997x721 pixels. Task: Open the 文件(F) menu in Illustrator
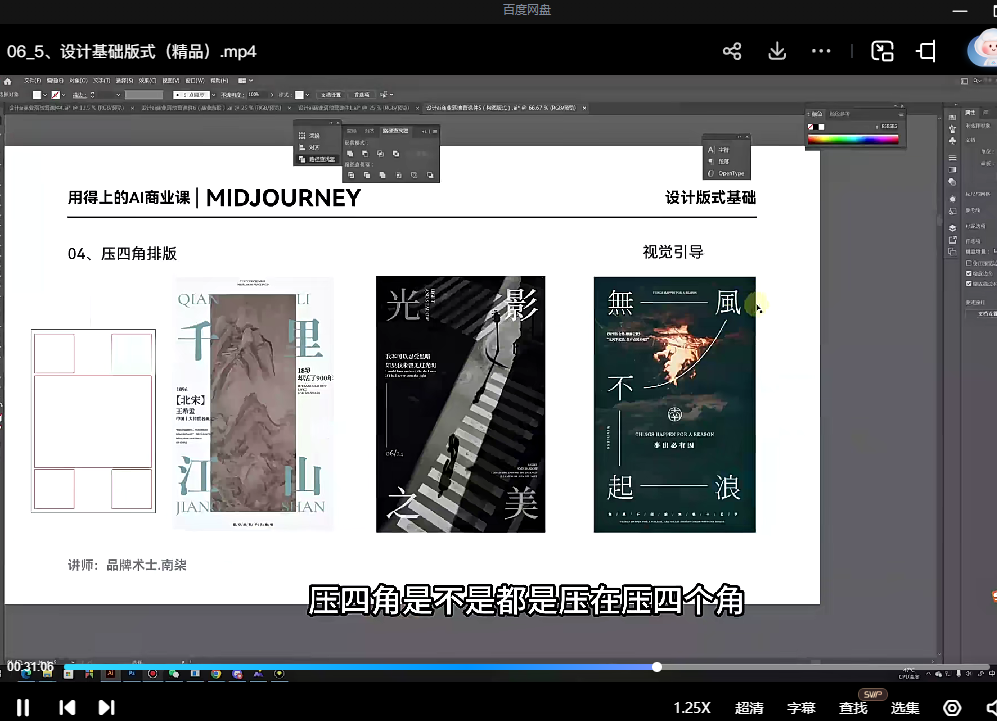pyautogui.click(x=32, y=81)
